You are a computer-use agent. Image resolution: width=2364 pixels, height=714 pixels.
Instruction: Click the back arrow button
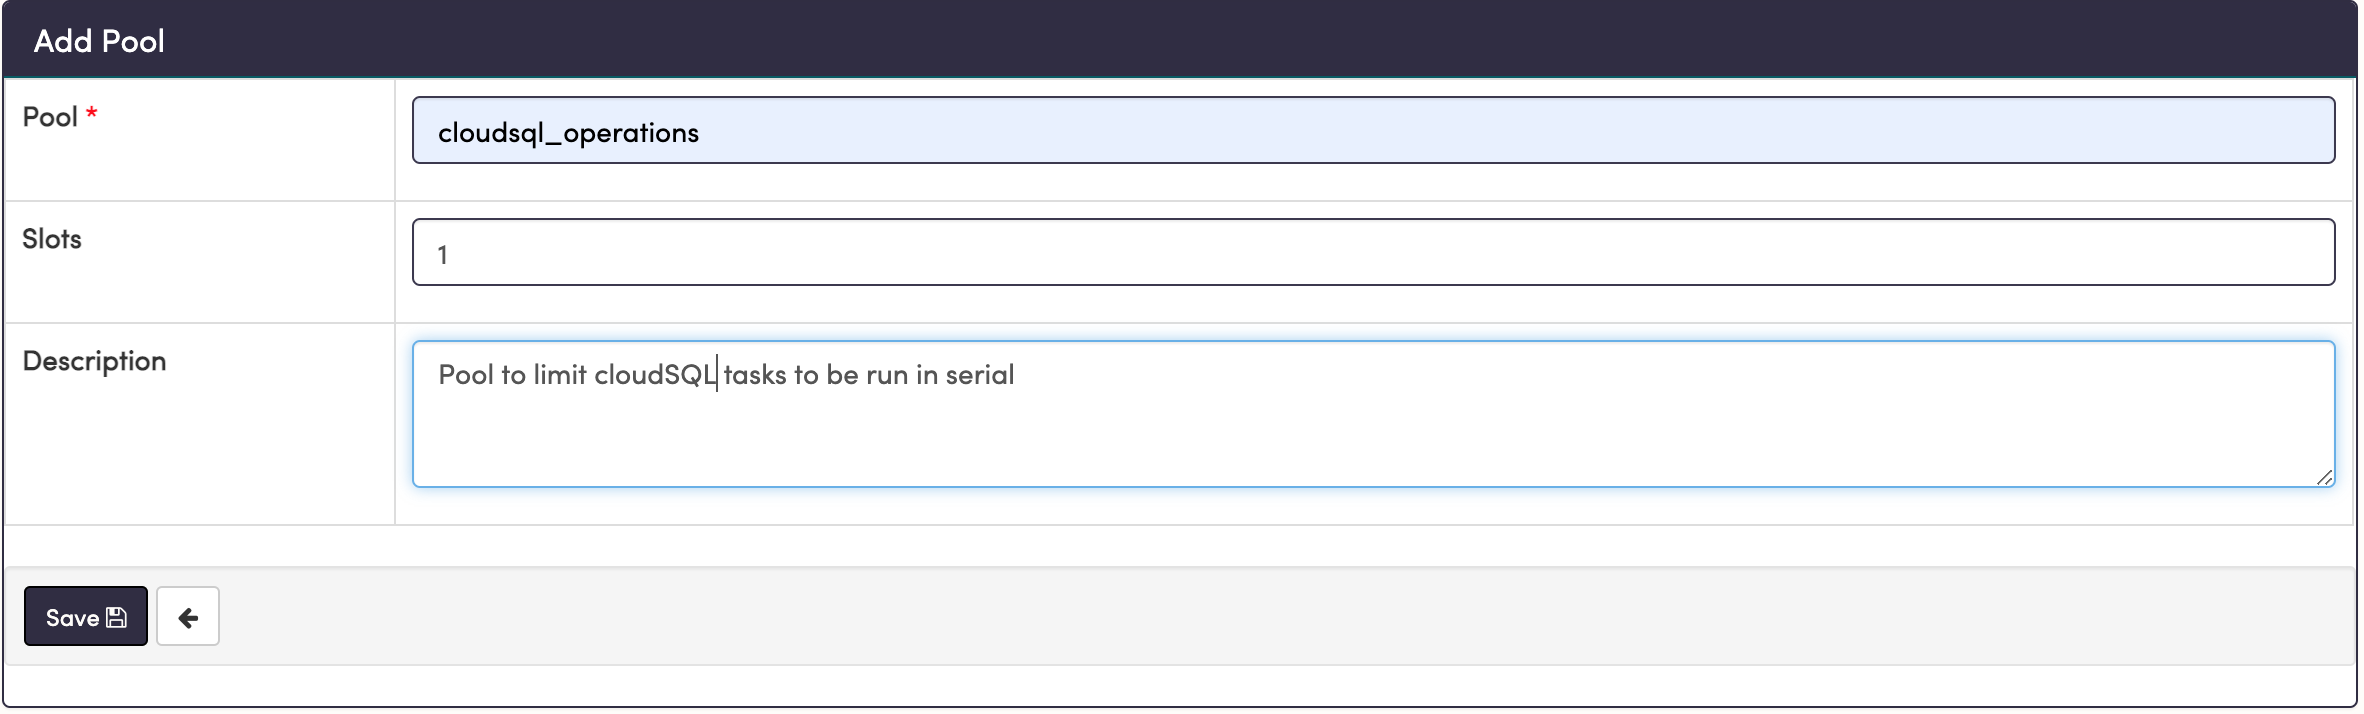pyautogui.click(x=188, y=617)
